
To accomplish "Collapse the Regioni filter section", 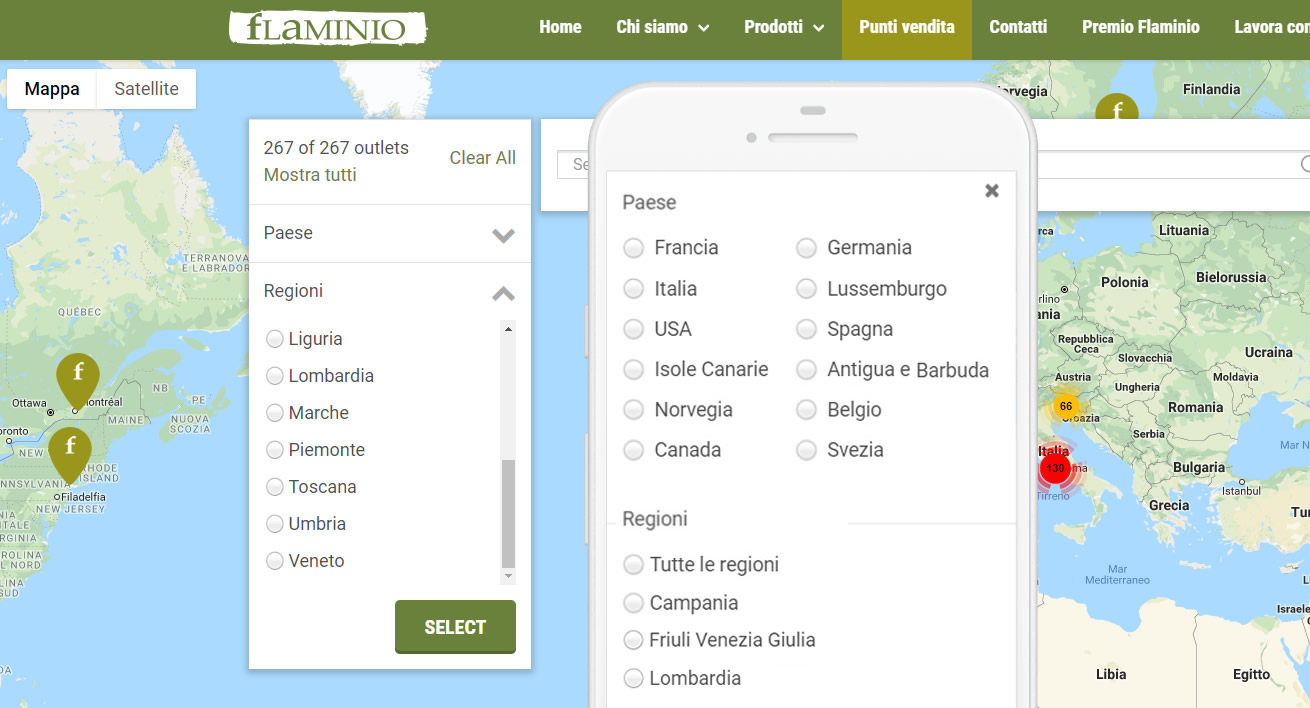I will point(502,292).
